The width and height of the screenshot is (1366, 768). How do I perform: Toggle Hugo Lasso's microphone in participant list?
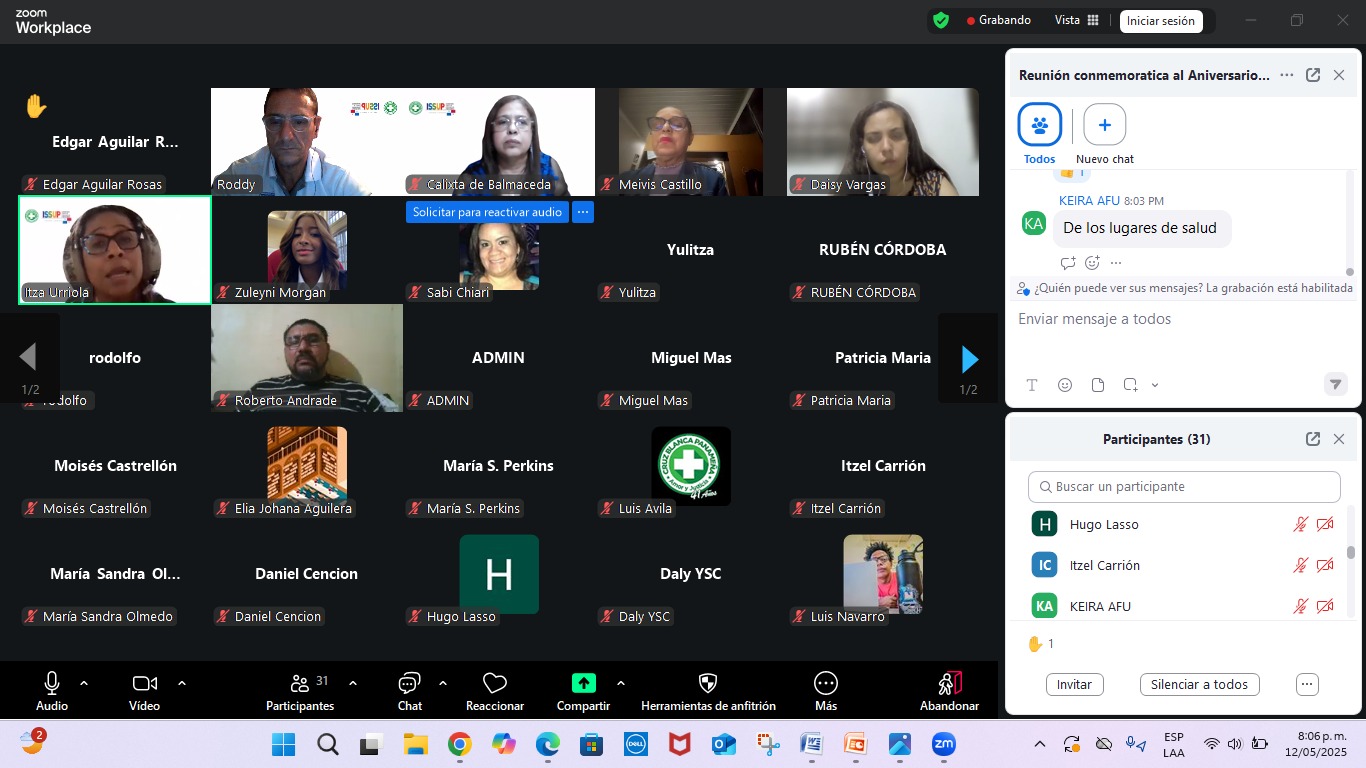coord(1300,524)
